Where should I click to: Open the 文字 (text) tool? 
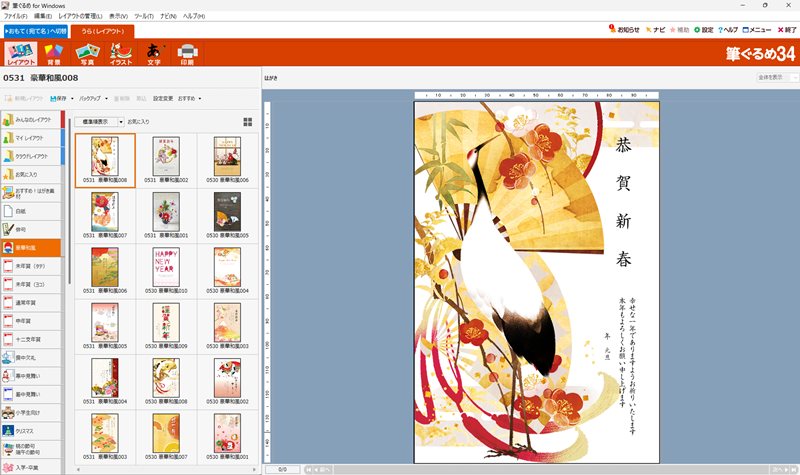coord(154,54)
